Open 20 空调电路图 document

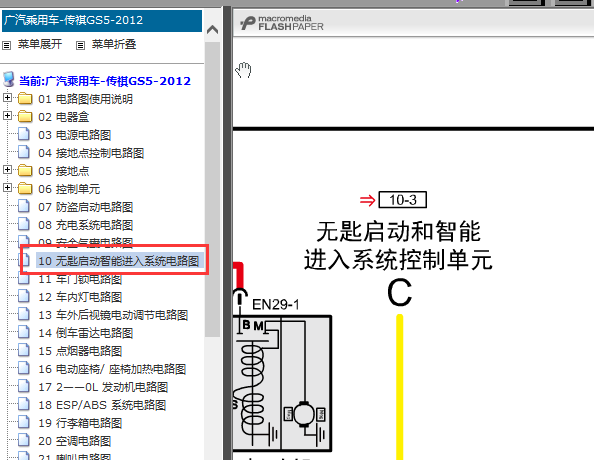[x=74, y=441]
